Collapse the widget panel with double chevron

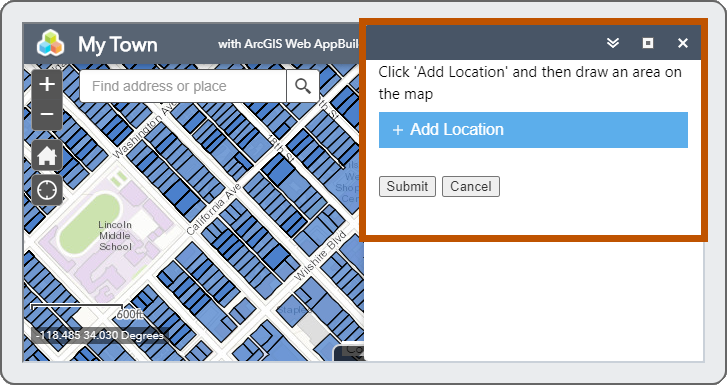[612, 43]
